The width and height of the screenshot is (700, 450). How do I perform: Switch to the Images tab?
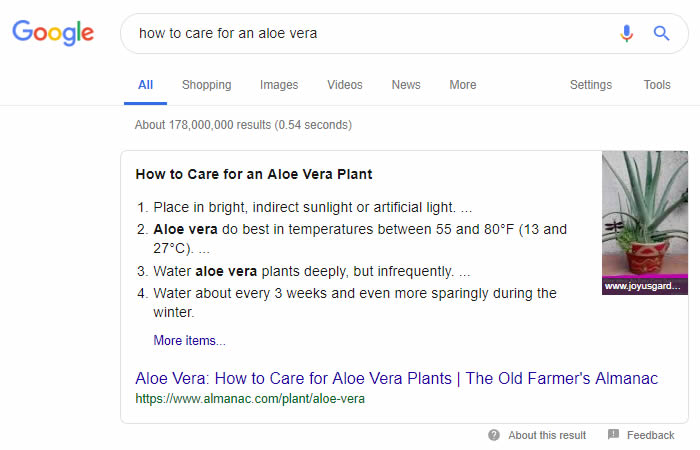coord(279,85)
